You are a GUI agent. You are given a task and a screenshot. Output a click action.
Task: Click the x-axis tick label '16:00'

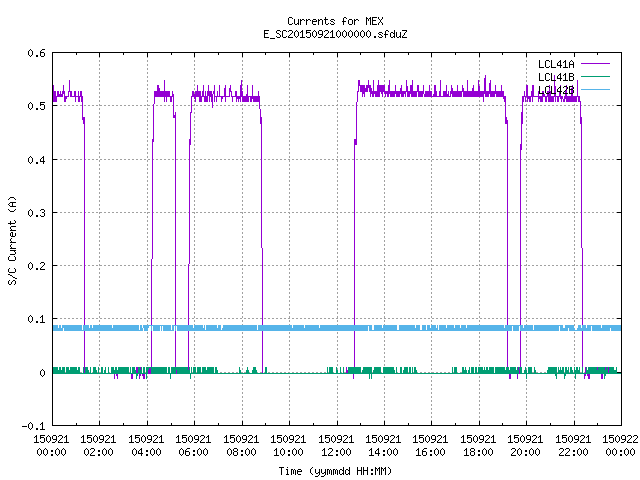click(x=430, y=452)
